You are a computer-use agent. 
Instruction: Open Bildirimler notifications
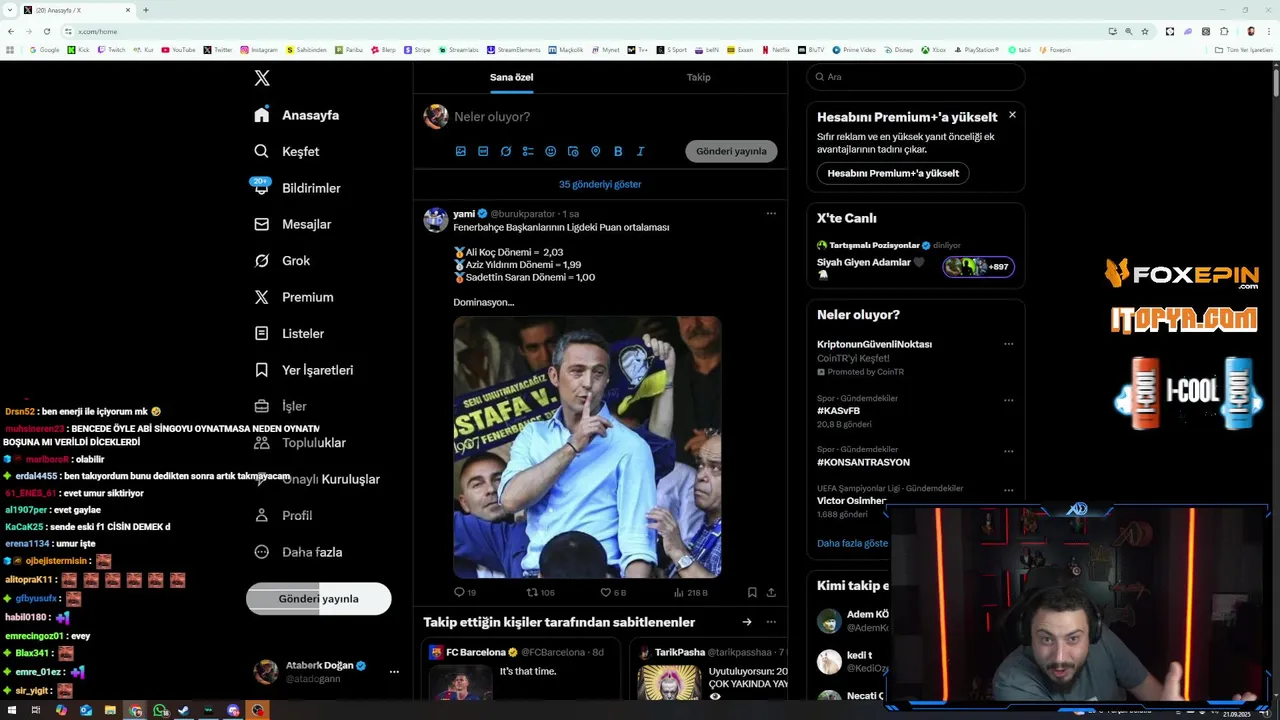pos(297,188)
